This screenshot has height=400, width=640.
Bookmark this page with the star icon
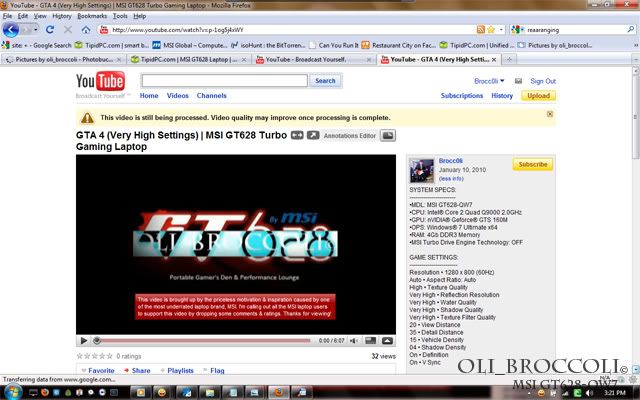click(x=491, y=29)
